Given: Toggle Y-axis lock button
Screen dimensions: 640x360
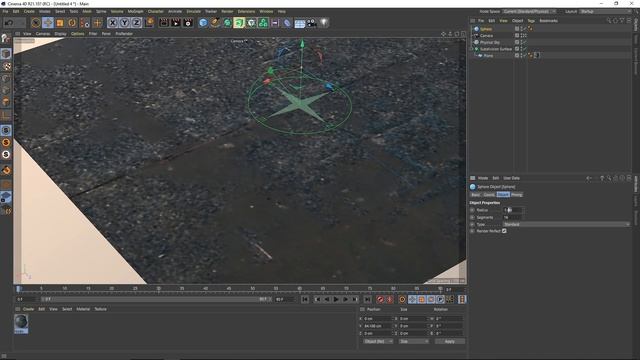Looking at the screenshot, I should click(x=124, y=23).
